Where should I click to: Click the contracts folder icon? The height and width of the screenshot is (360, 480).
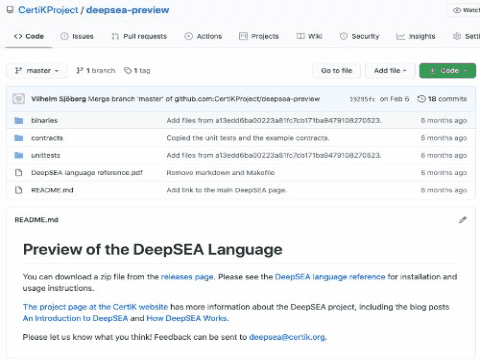[19, 138]
